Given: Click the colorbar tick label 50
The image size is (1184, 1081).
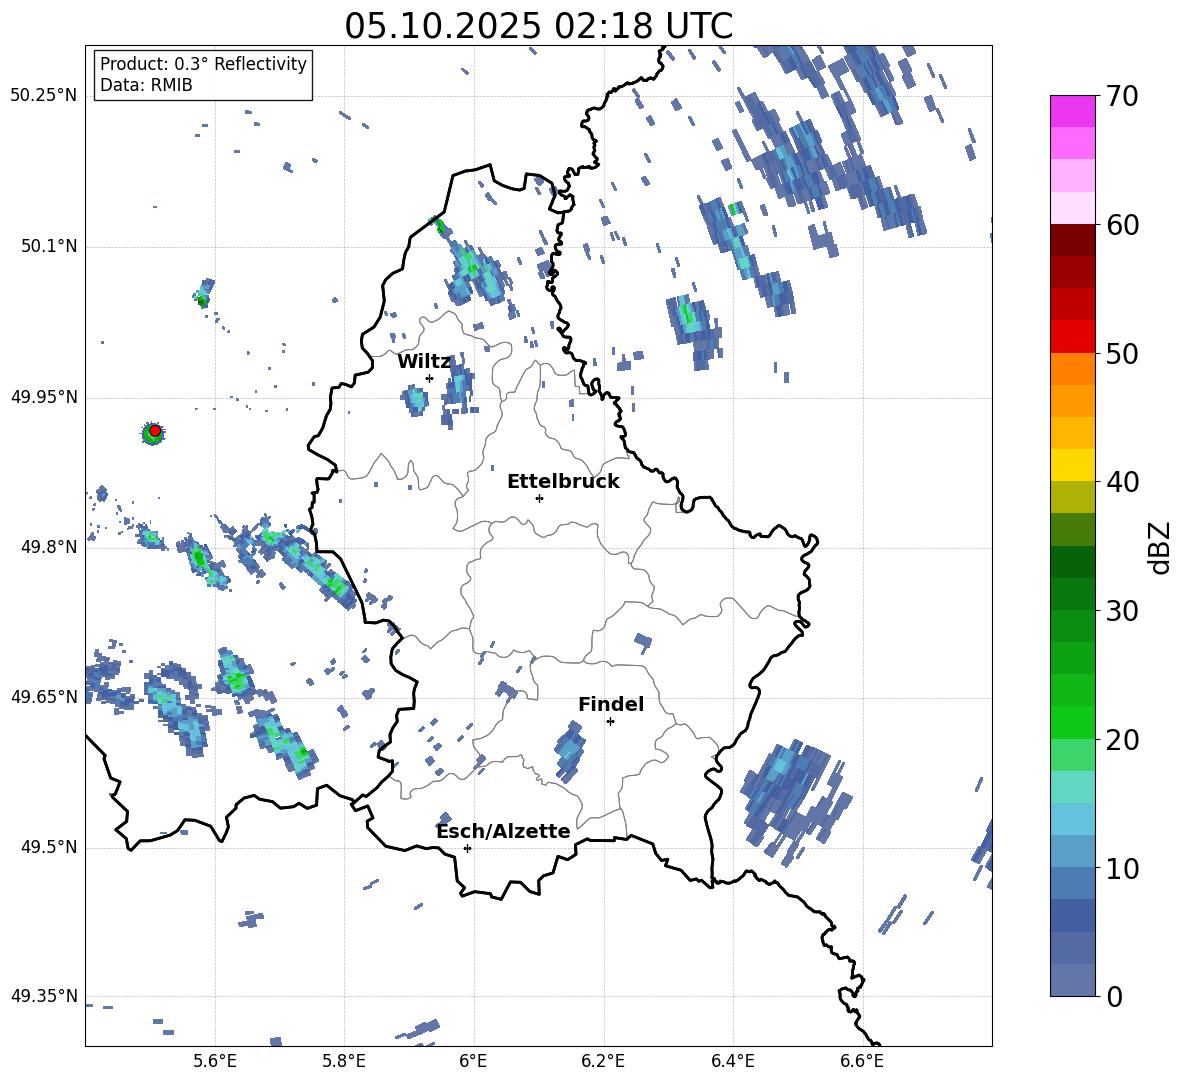Looking at the screenshot, I should pyautogui.click(x=1122, y=354).
